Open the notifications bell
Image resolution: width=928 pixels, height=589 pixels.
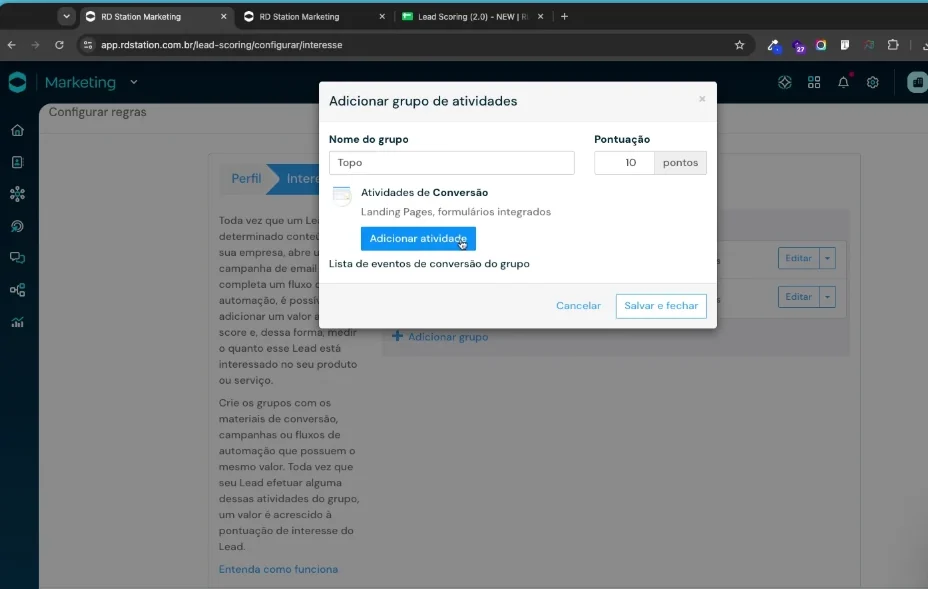[x=843, y=82]
